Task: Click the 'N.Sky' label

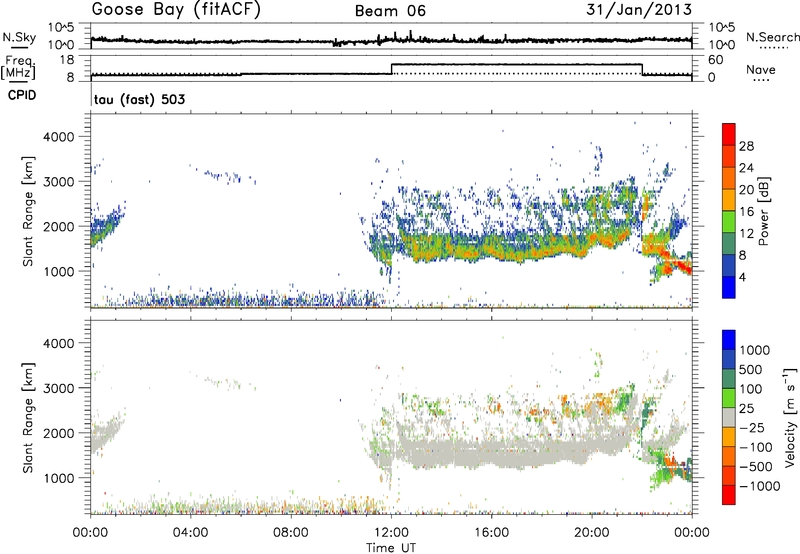Action: coord(19,37)
